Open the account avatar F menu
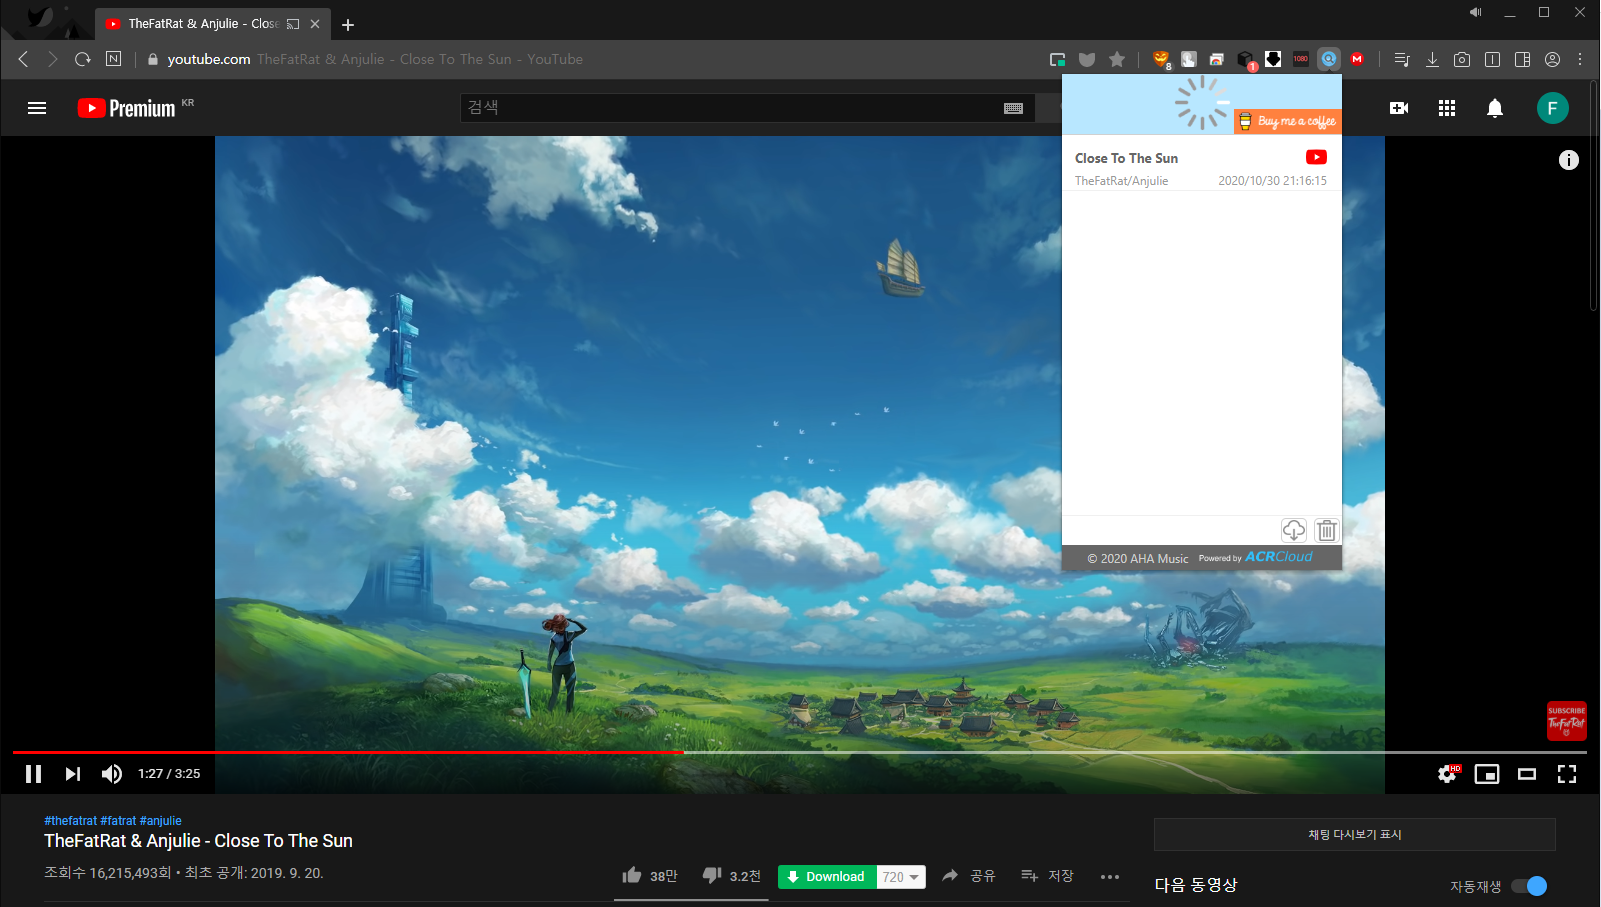 (x=1553, y=108)
